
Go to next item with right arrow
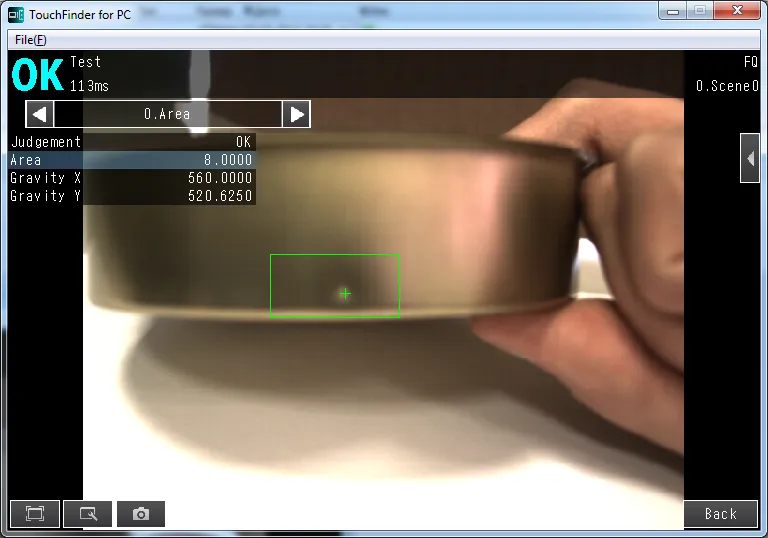click(296, 114)
